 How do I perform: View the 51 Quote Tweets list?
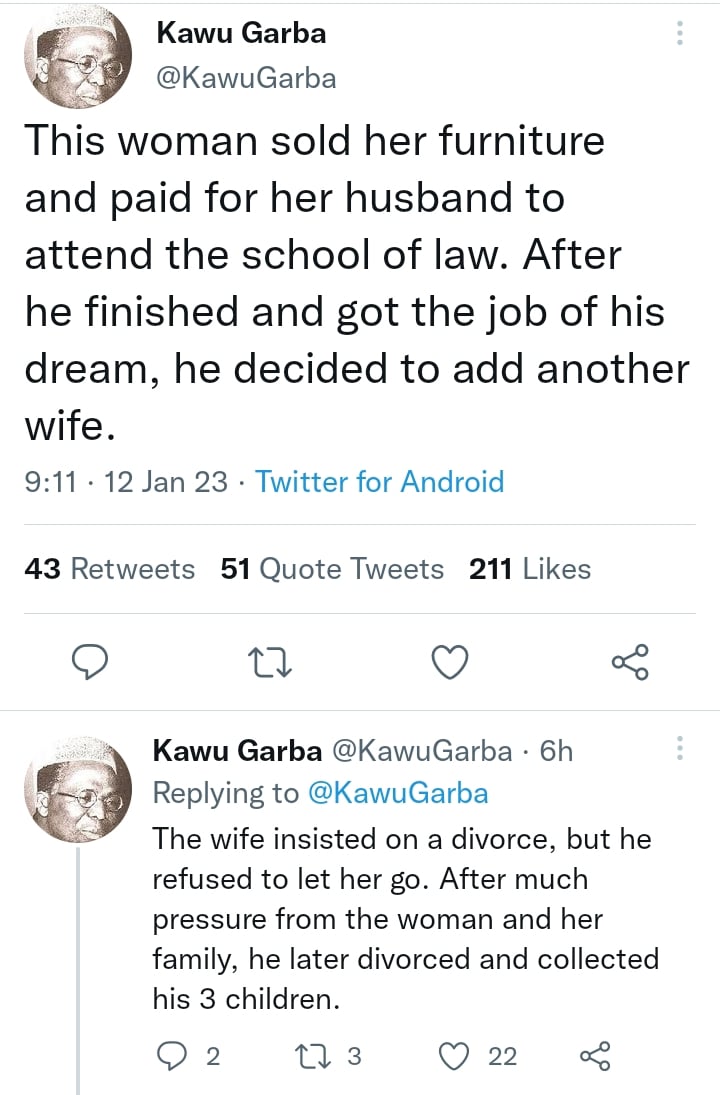(x=332, y=569)
